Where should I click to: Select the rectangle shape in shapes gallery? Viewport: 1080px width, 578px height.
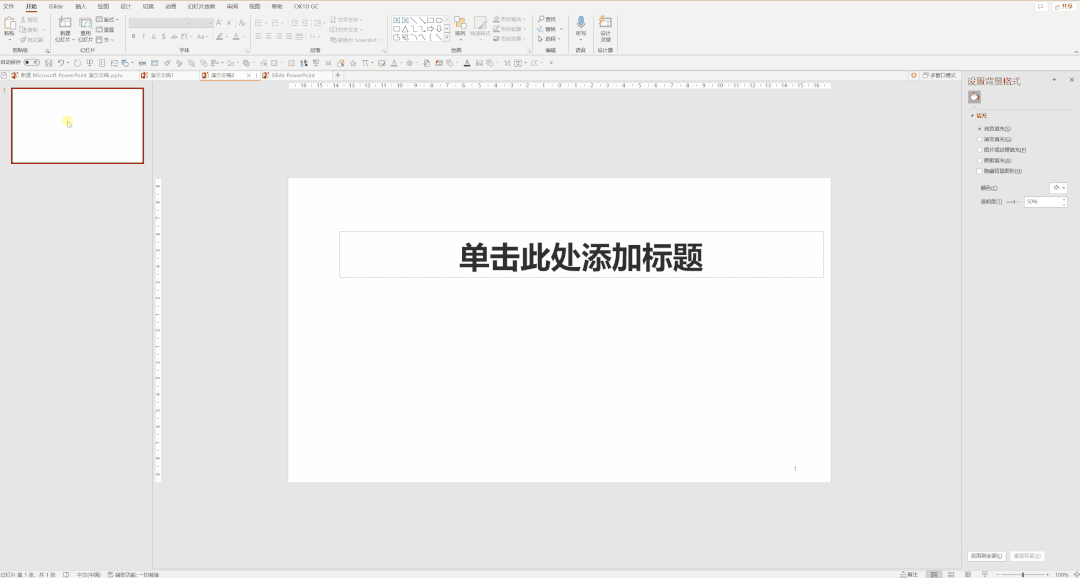tap(430, 20)
